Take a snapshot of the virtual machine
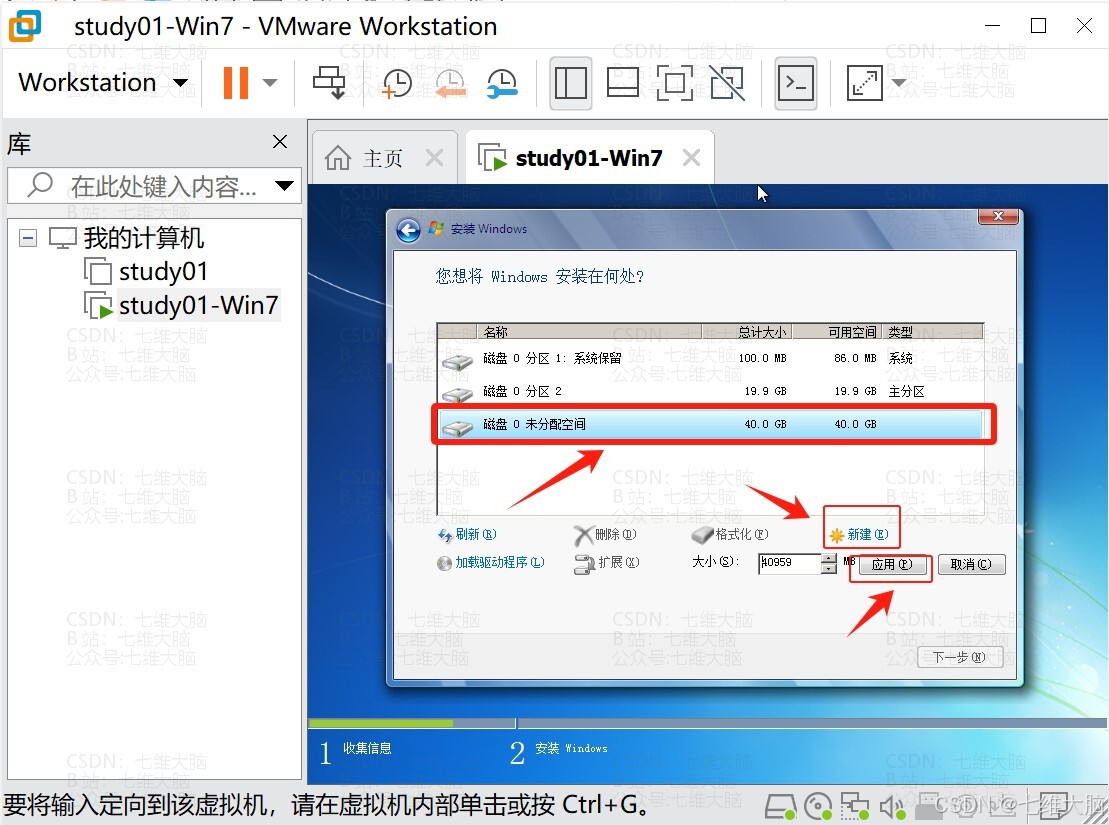 click(x=396, y=83)
